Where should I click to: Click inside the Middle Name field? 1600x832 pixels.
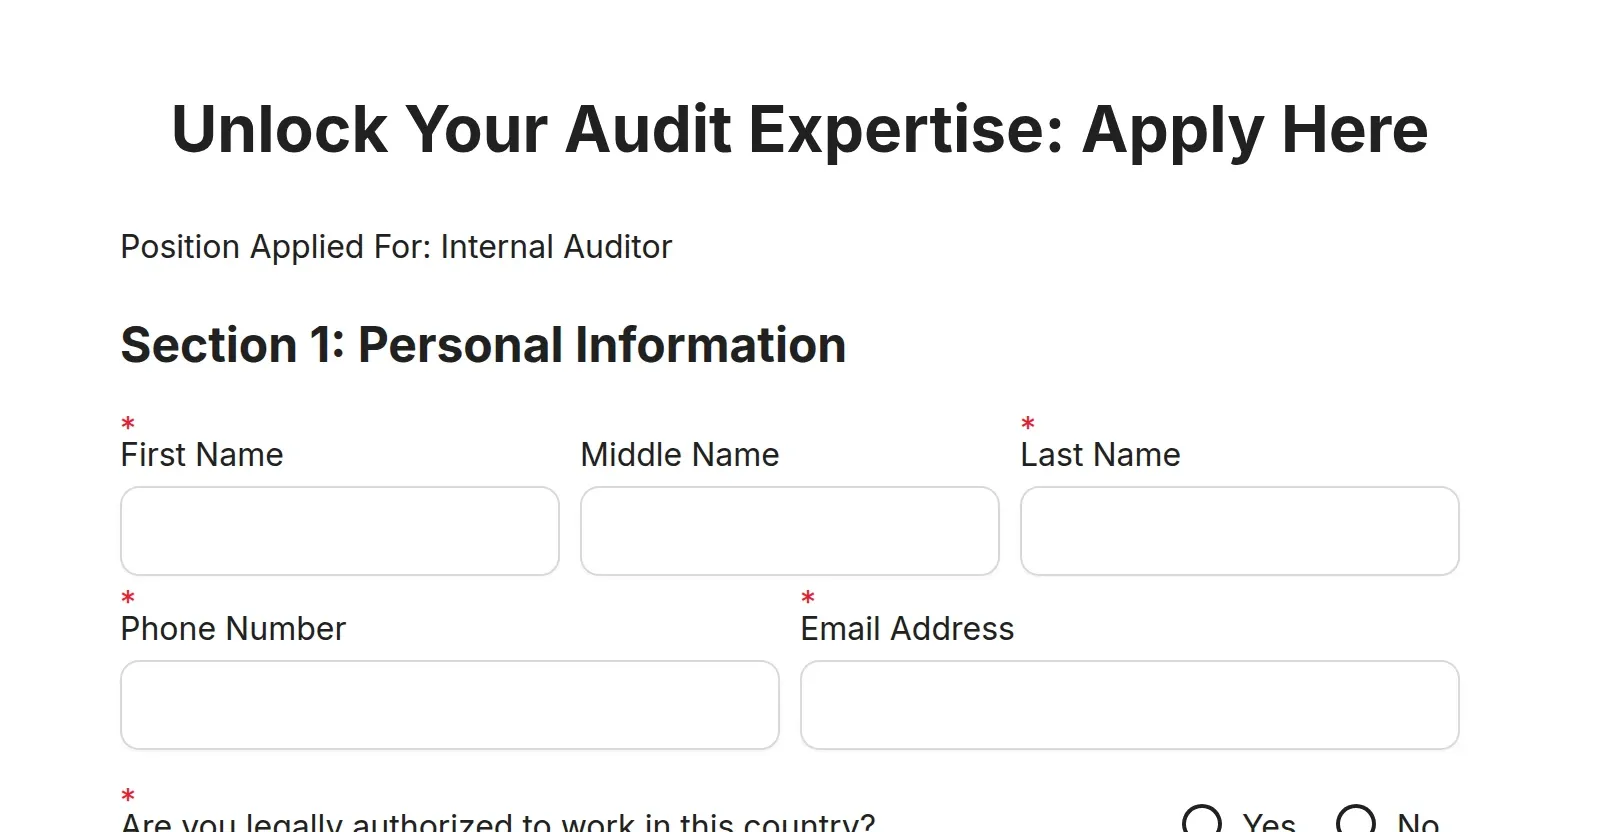tap(789, 530)
